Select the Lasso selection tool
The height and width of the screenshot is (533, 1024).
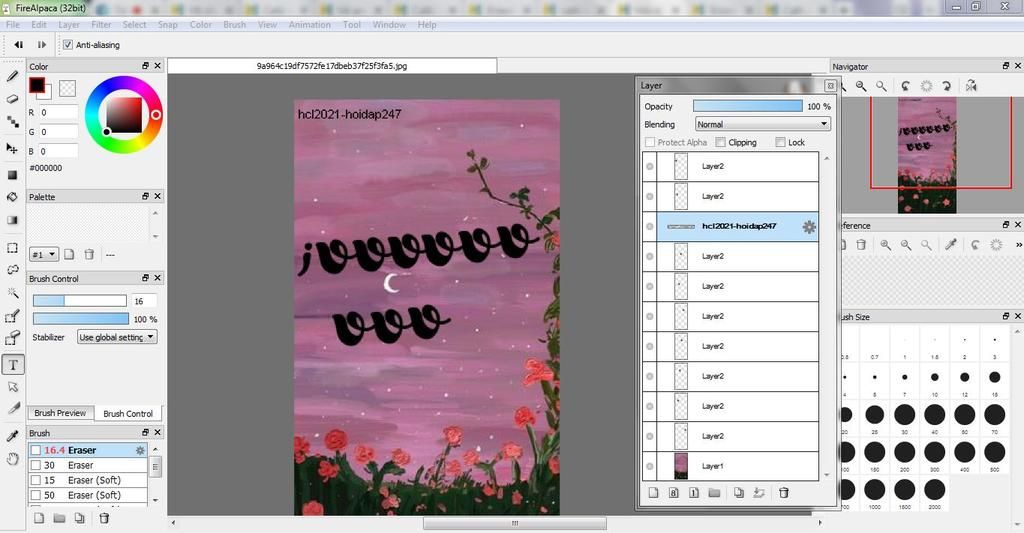12,270
